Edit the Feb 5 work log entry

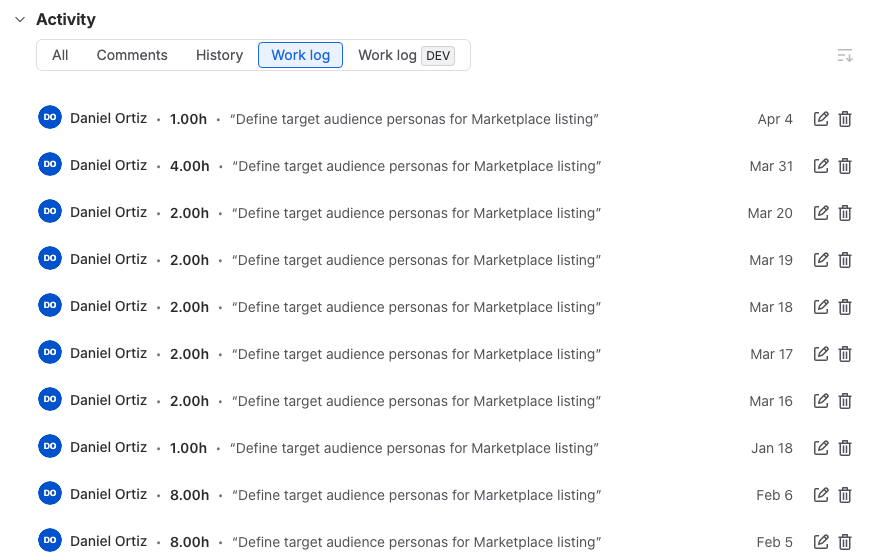821,542
